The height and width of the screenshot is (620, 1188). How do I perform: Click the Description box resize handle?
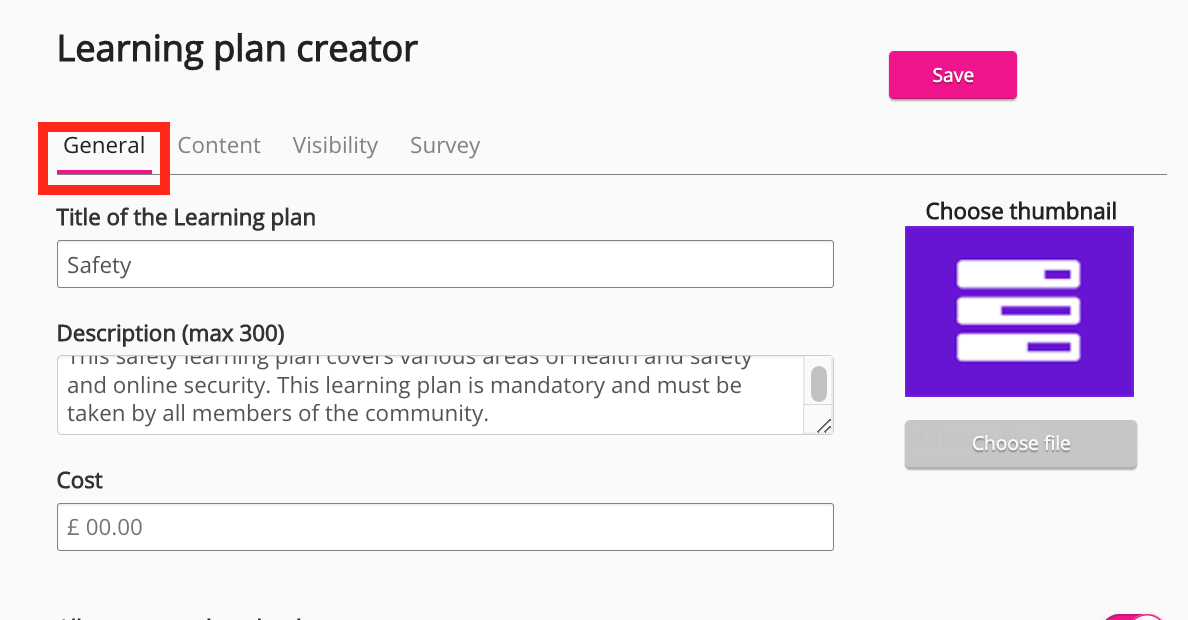[824, 426]
